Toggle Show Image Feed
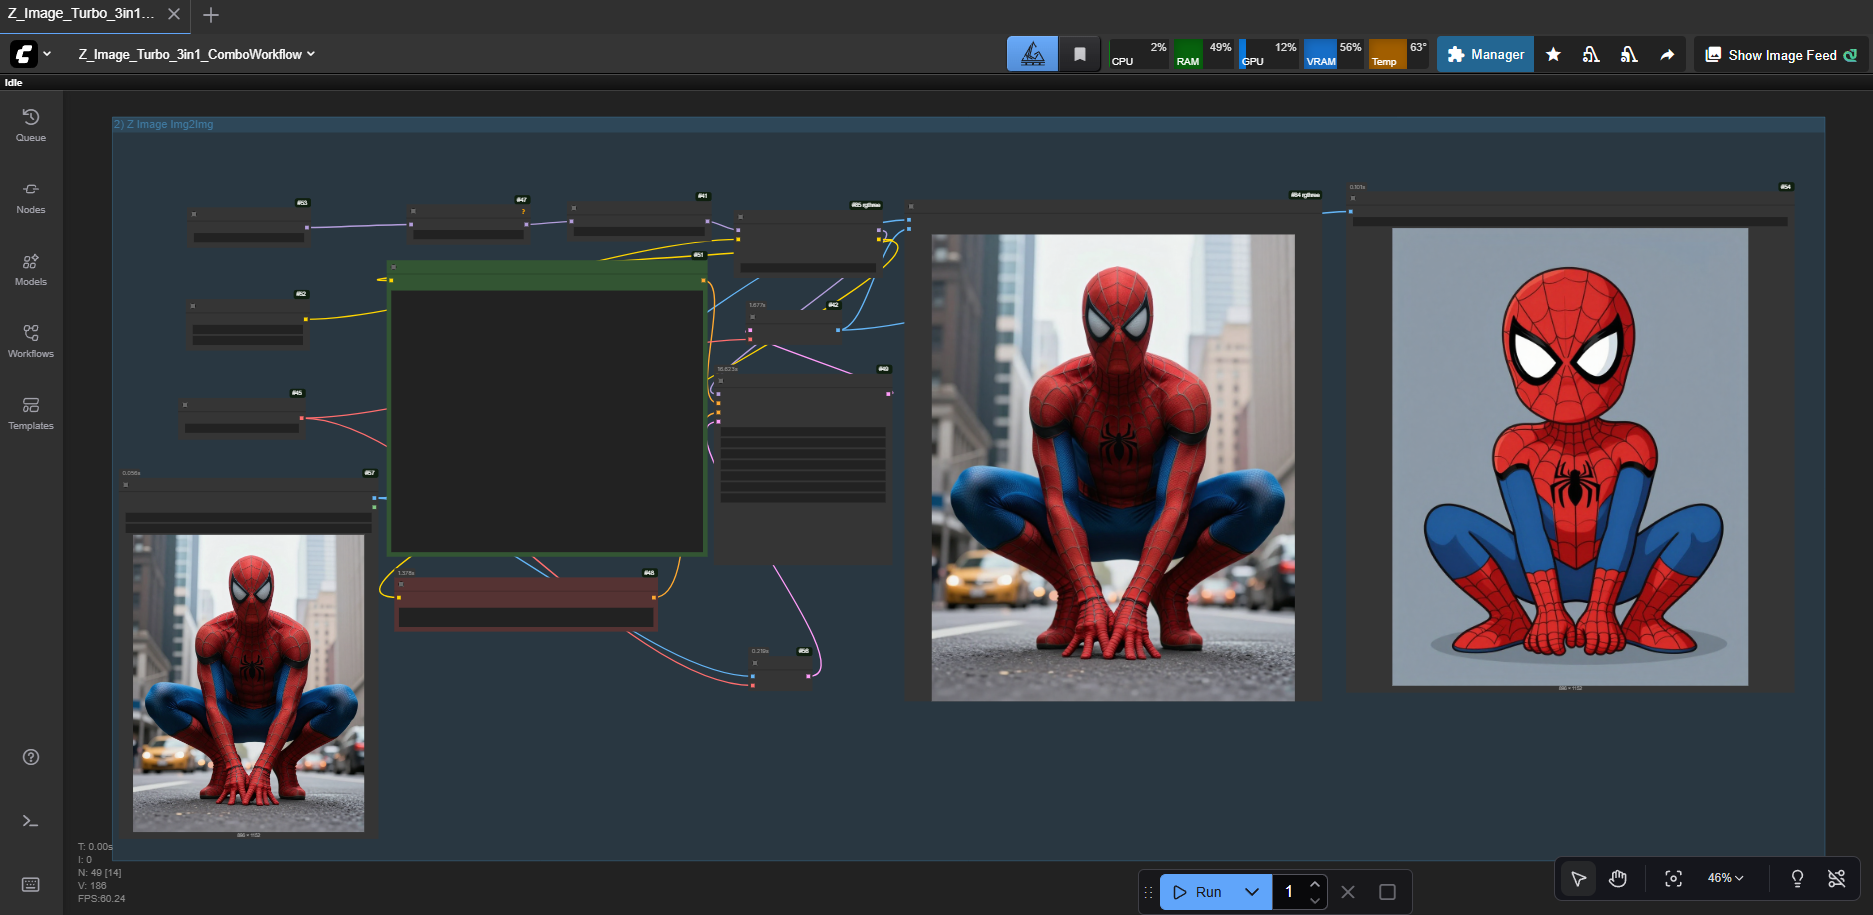 1780,55
